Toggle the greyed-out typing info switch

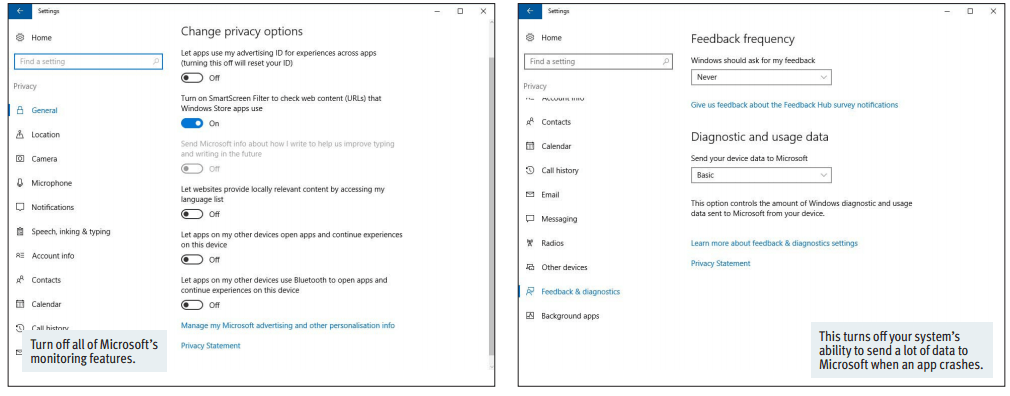tap(192, 169)
